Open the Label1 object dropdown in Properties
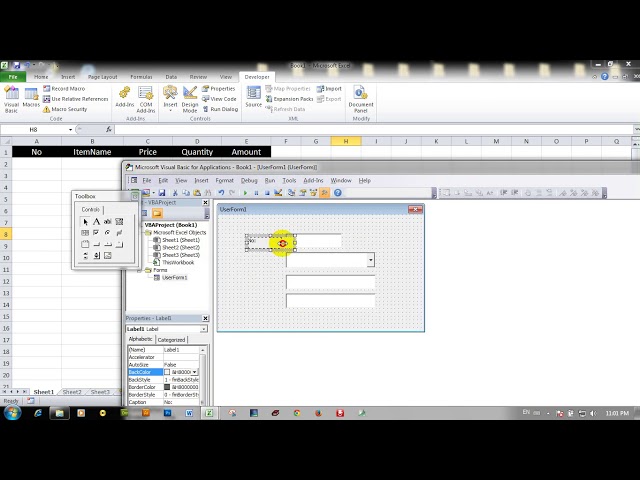 [203, 329]
